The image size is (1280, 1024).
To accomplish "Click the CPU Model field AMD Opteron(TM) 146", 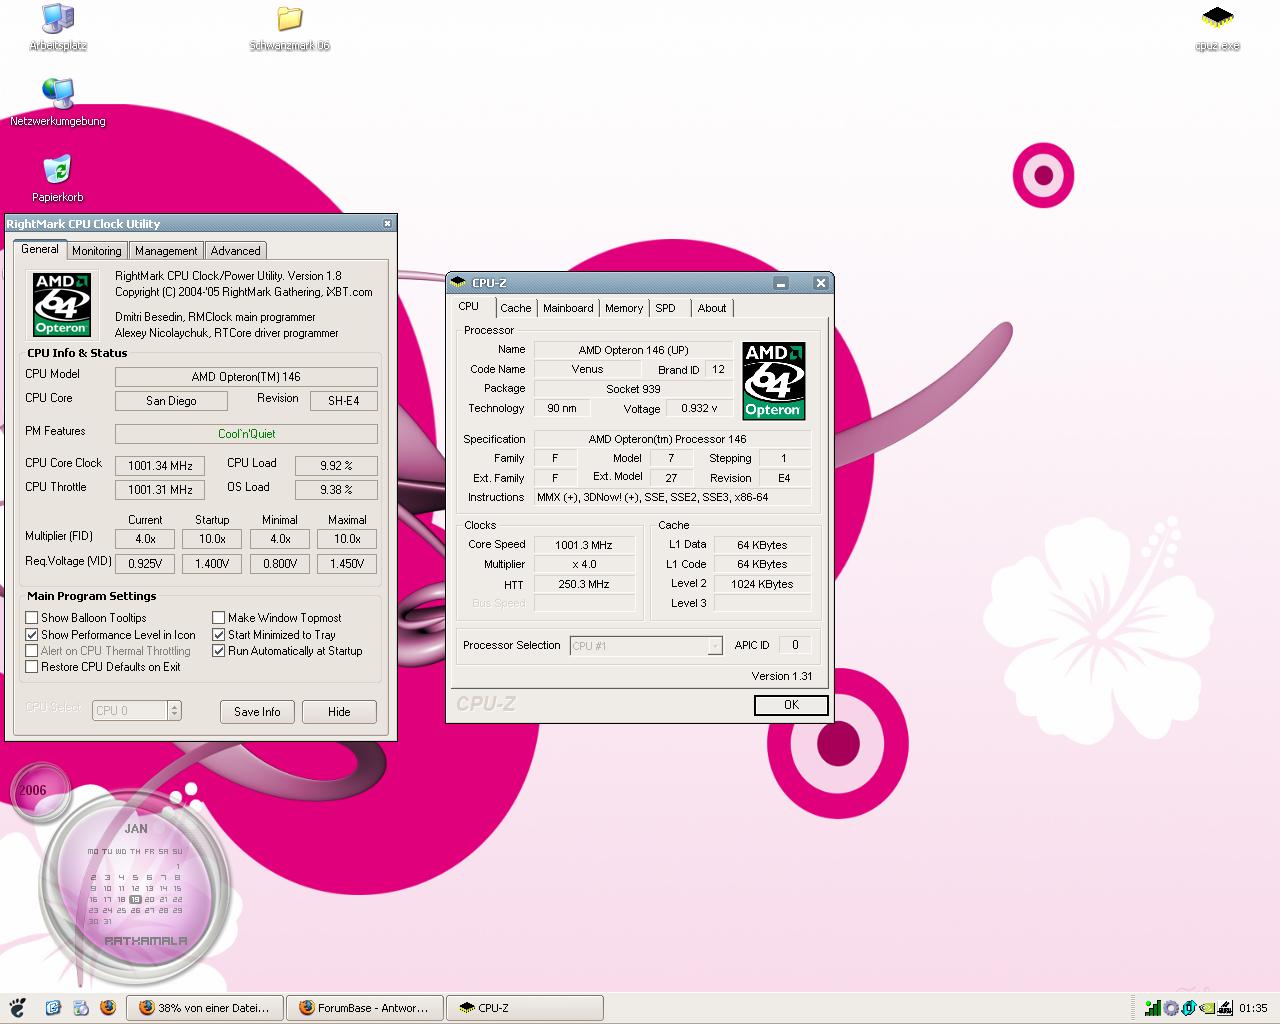I will pos(246,377).
